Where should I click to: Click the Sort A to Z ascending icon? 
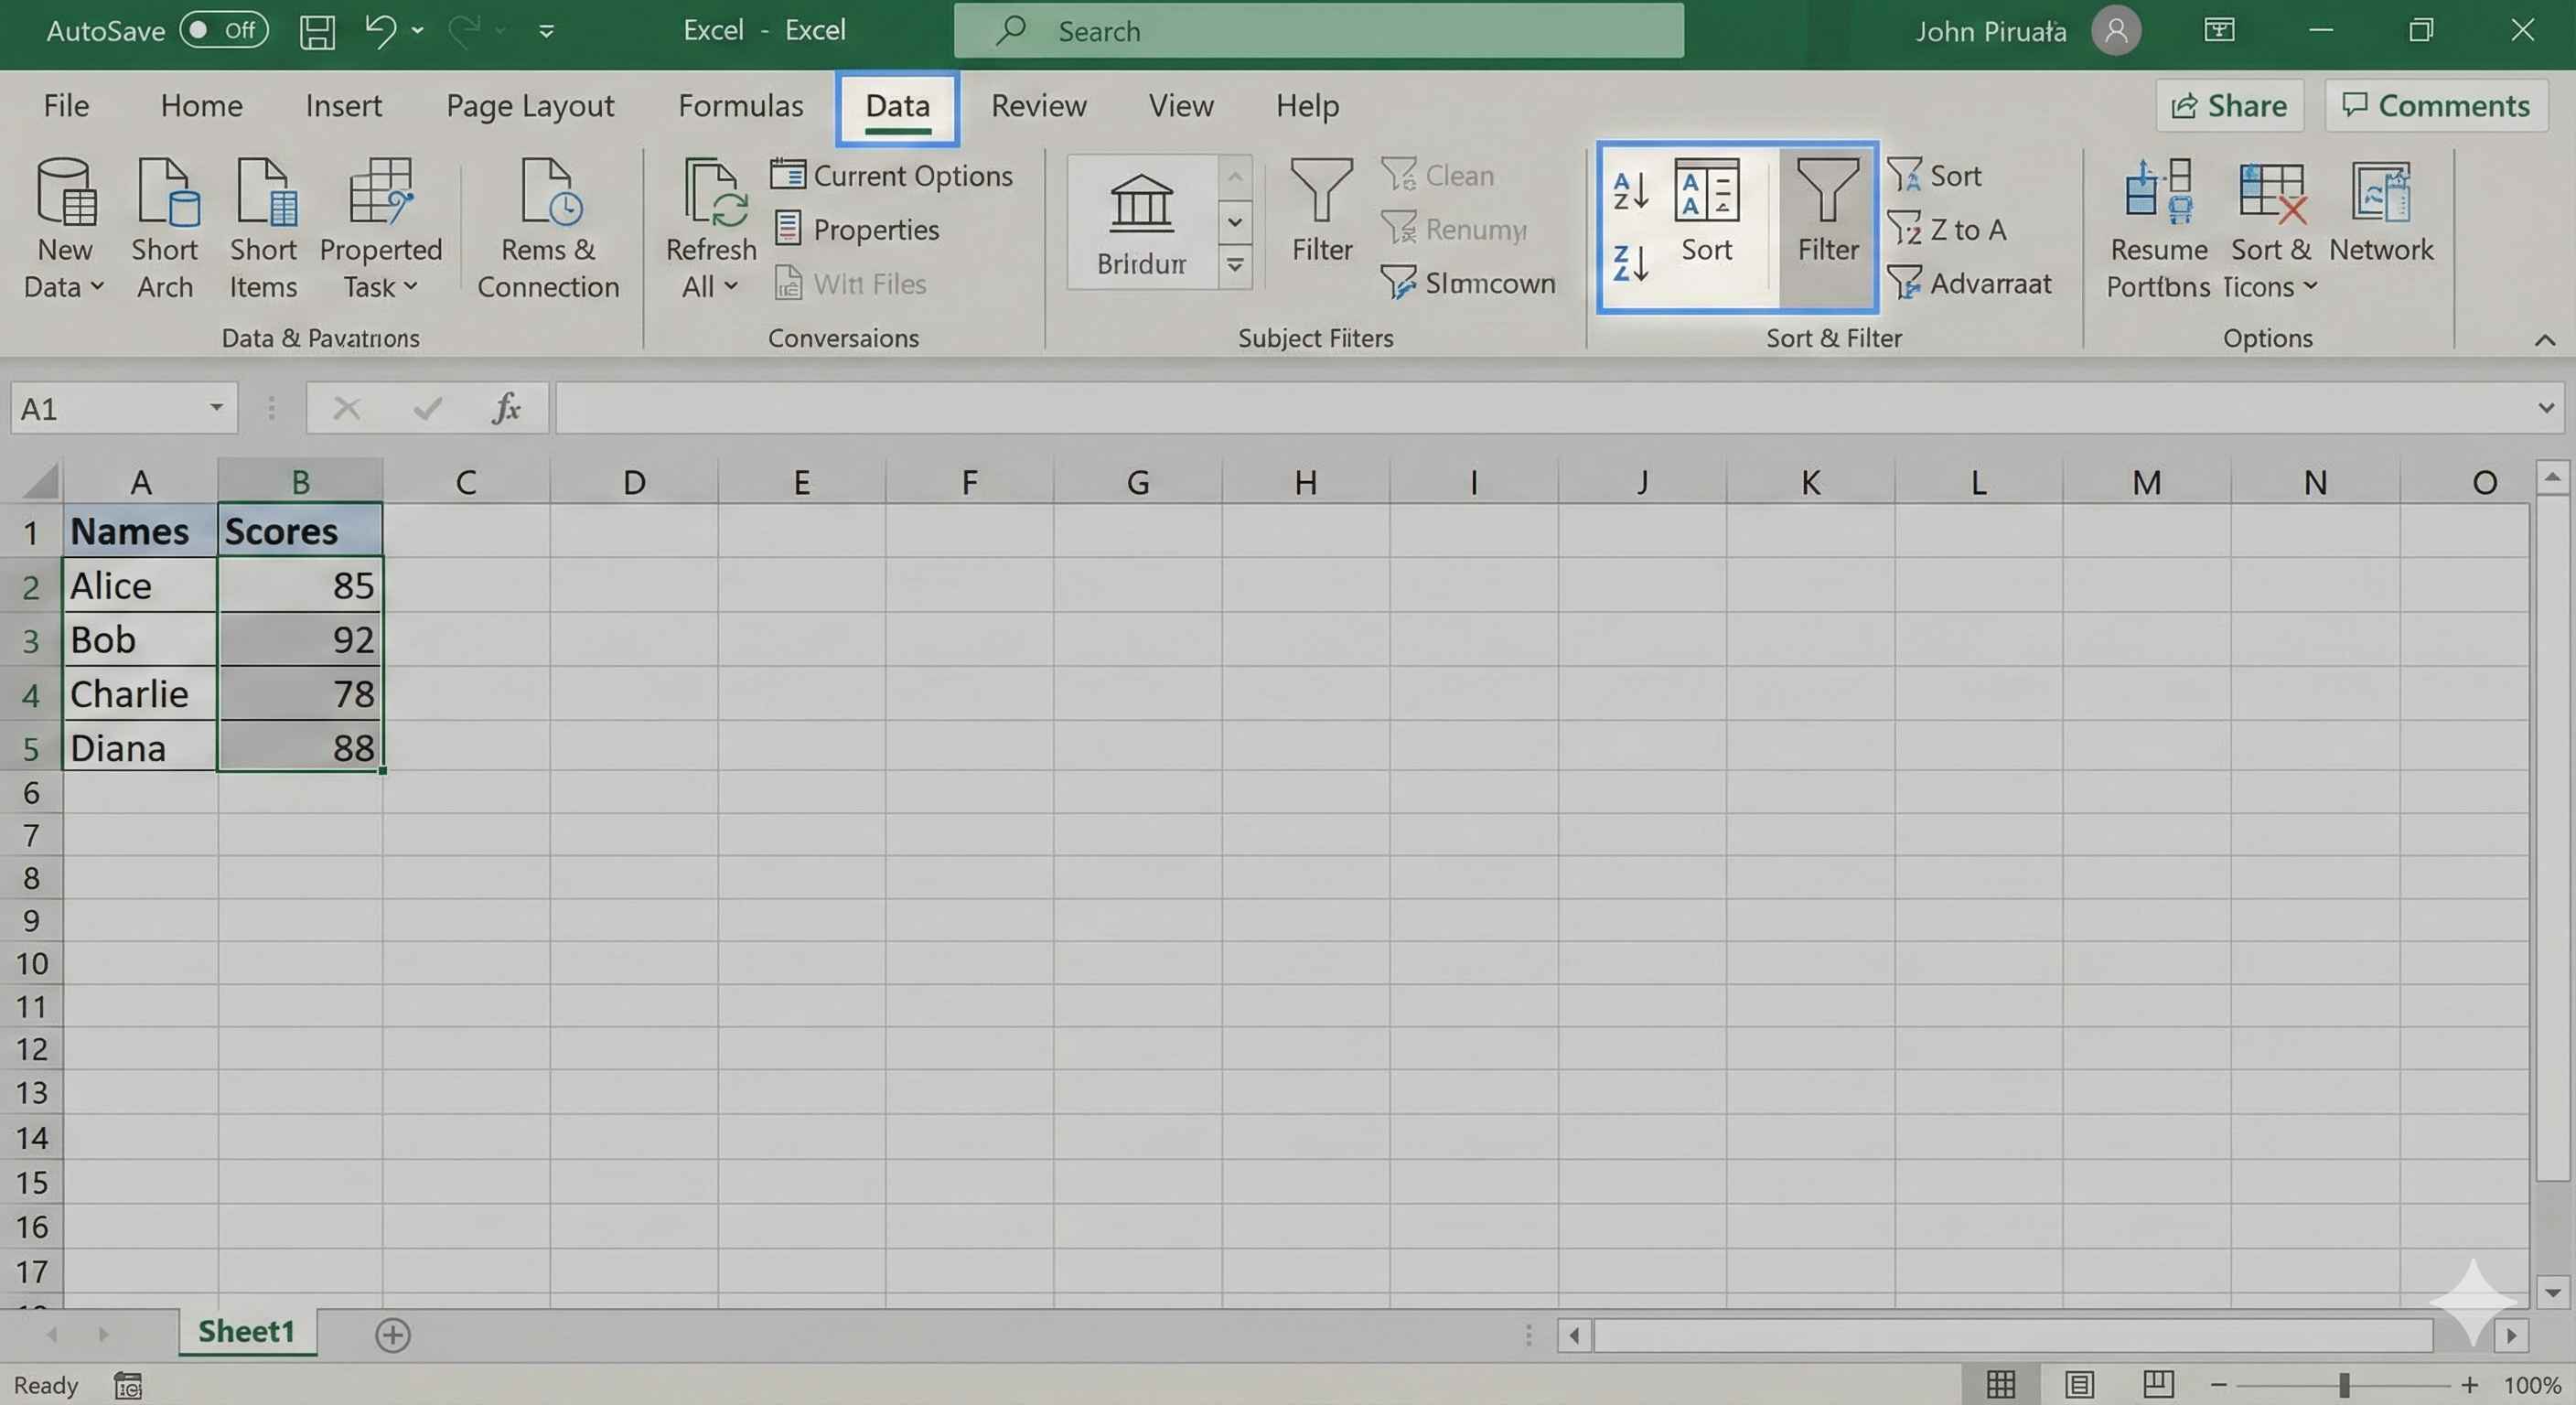[x=1630, y=190]
